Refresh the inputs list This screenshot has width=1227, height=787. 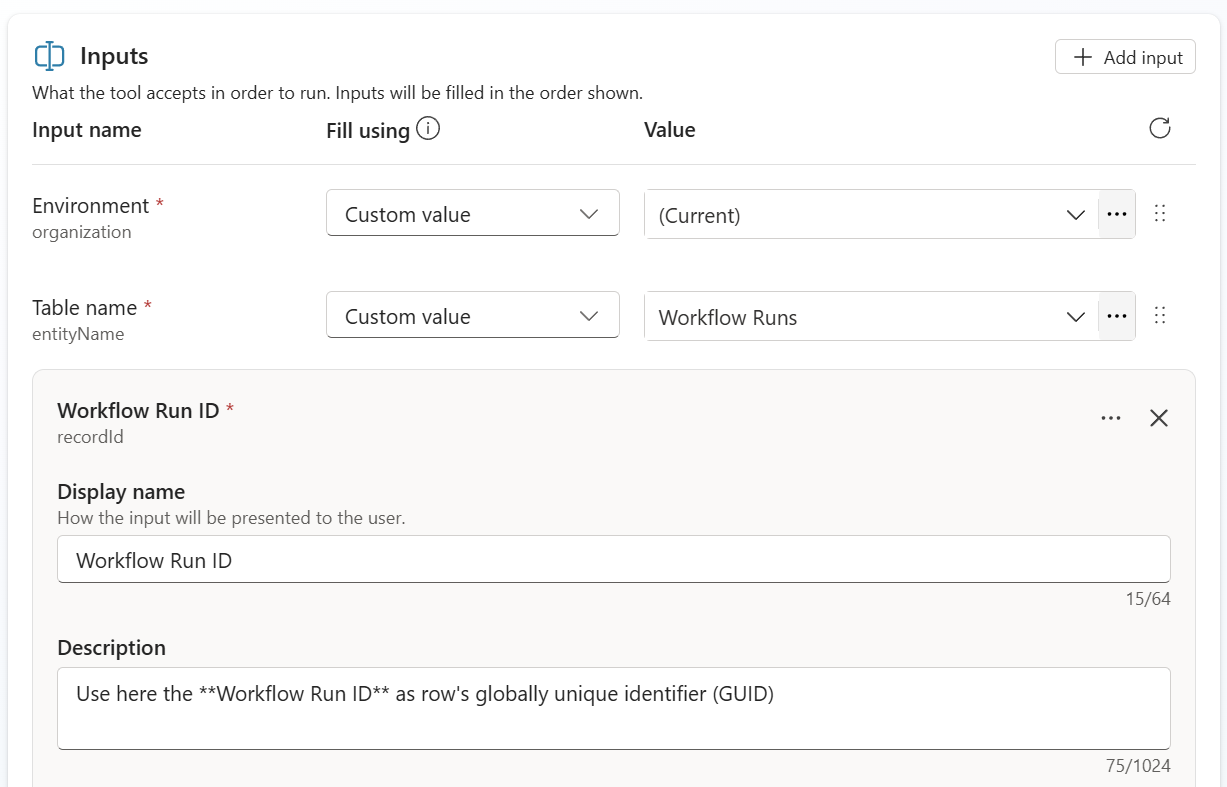1159,128
